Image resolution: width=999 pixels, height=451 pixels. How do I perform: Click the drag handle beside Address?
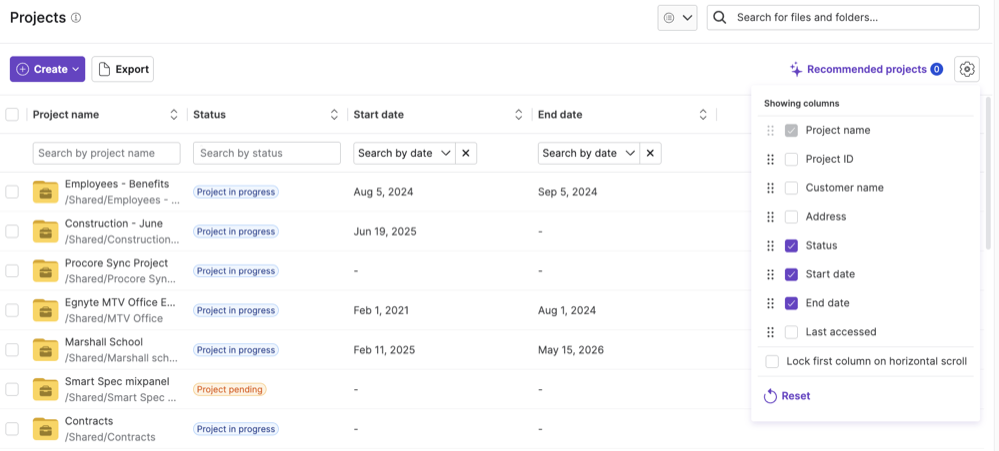770,217
